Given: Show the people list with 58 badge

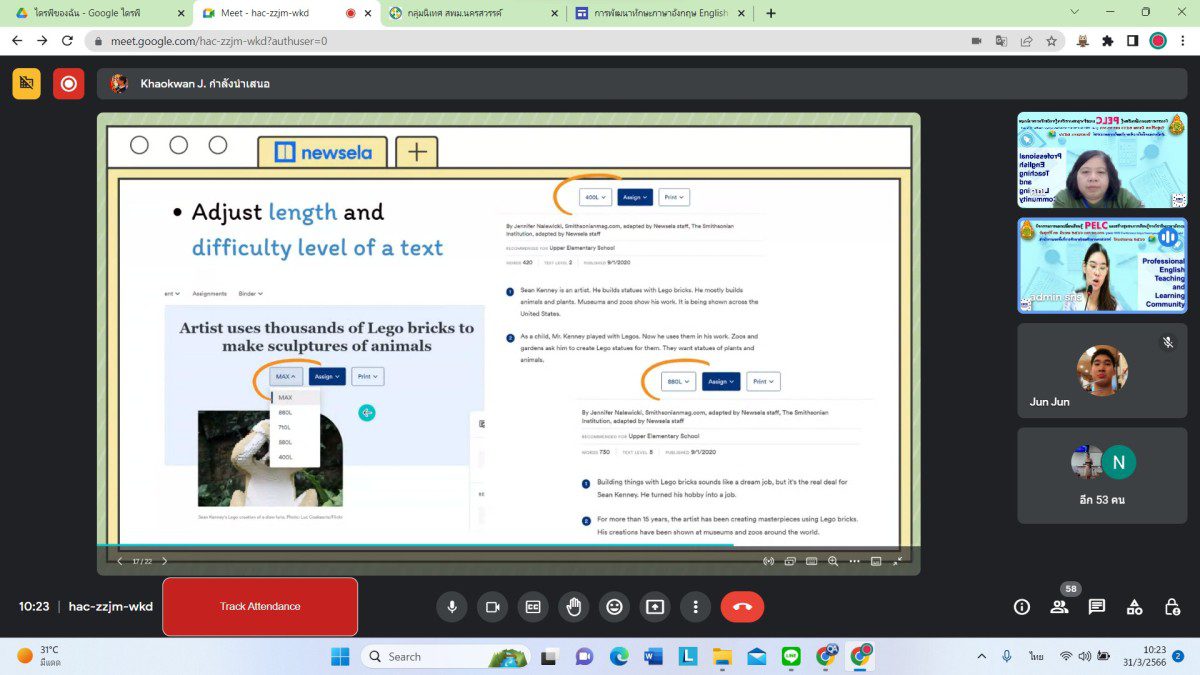Looking at the screenshot, I should point(1059,606).
